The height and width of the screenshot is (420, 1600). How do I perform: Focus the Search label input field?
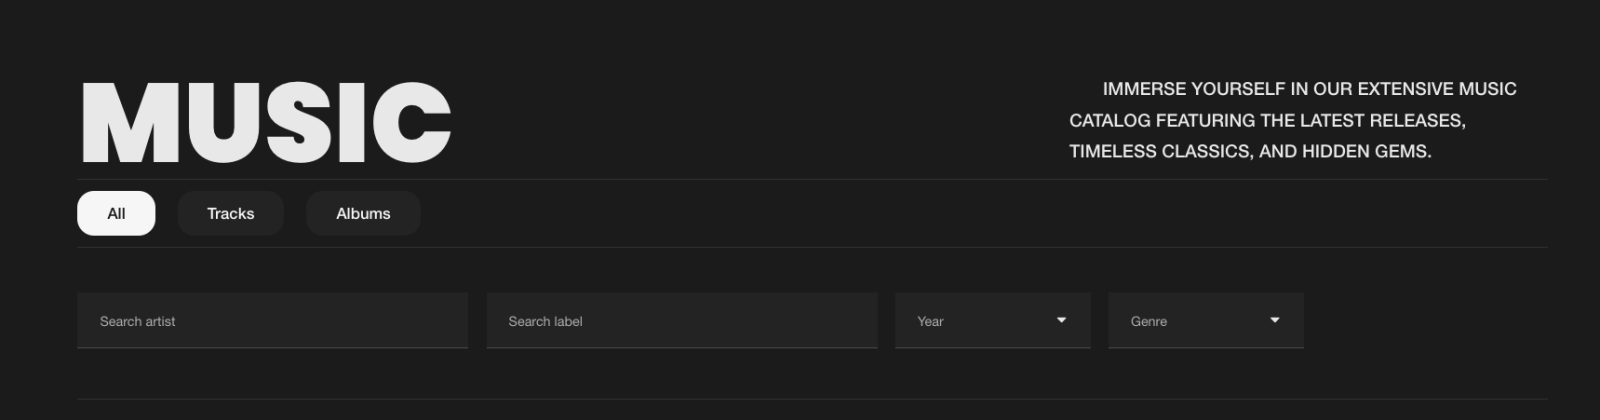(682, 321)
